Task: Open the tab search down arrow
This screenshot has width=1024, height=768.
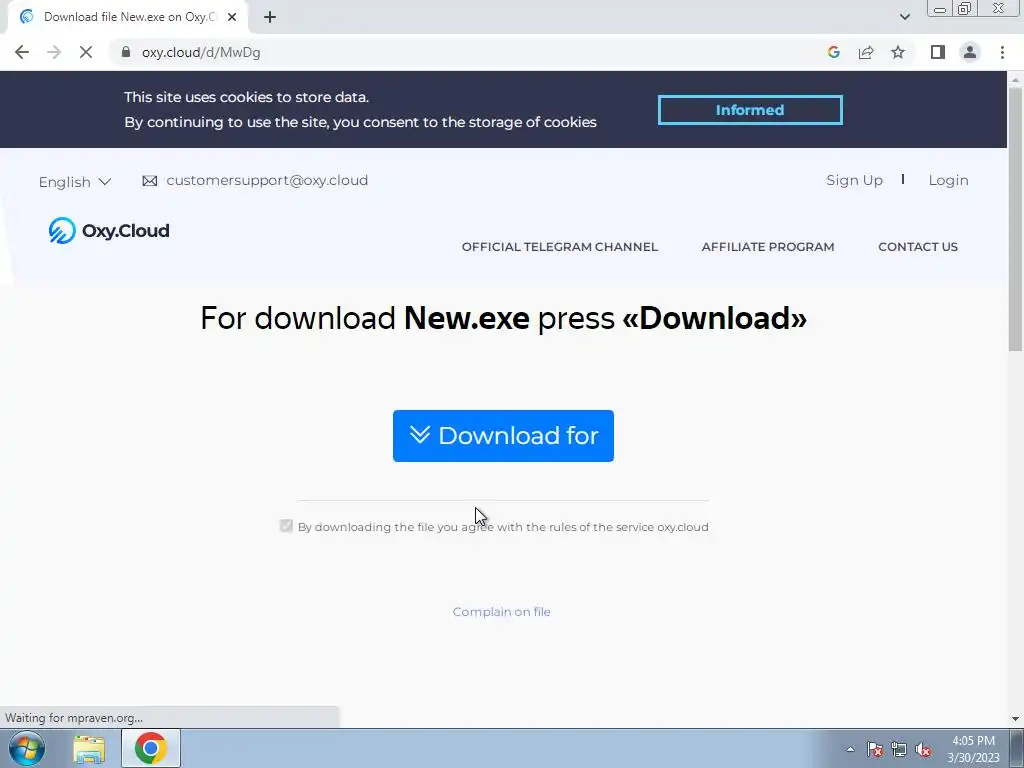Action: point(904,17)
